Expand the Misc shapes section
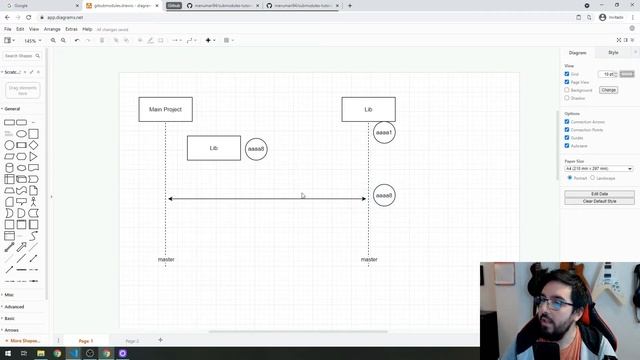640x360 pixels. pos(9,295)
